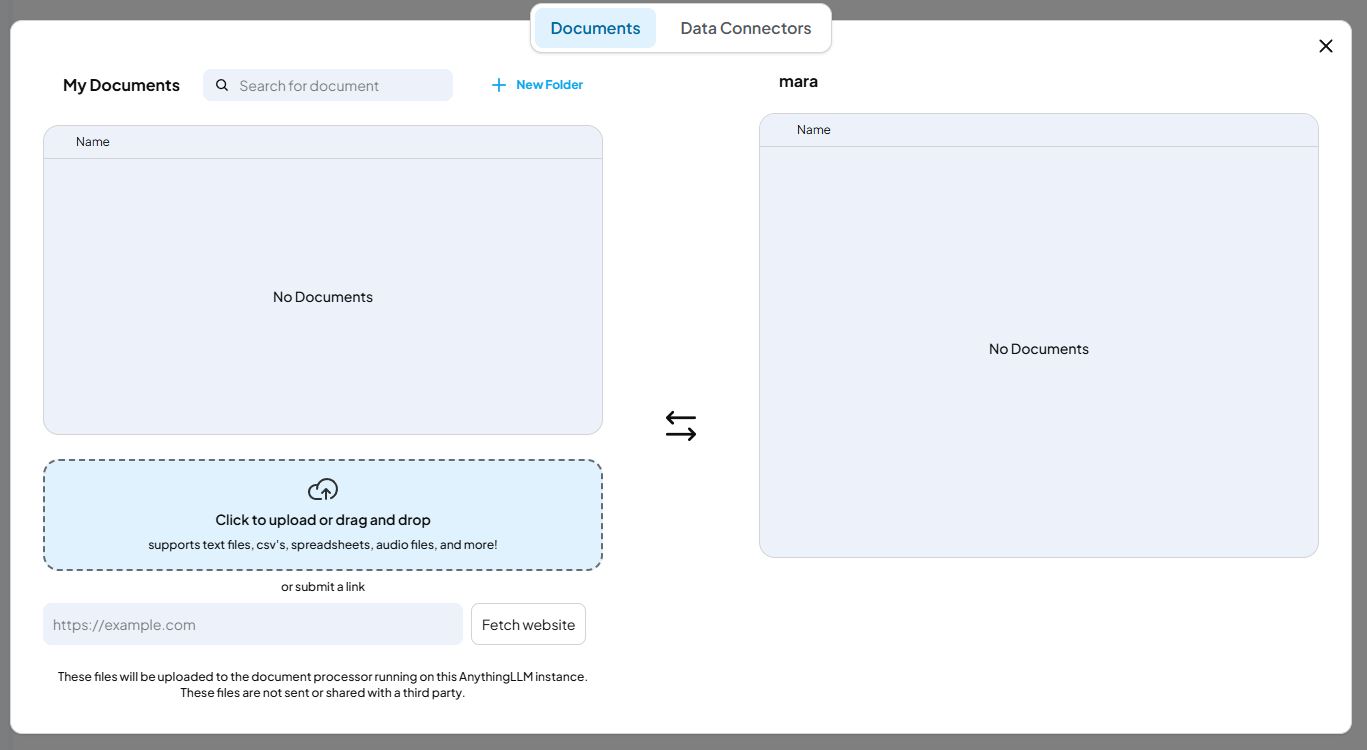The image size is (1367, 750).
Task: Click No Documents in mara workspace panel
Action: (1038, 349)
